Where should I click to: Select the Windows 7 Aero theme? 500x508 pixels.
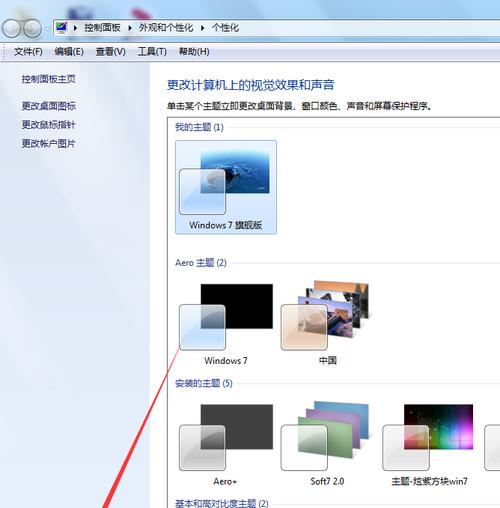click(226, 323)
